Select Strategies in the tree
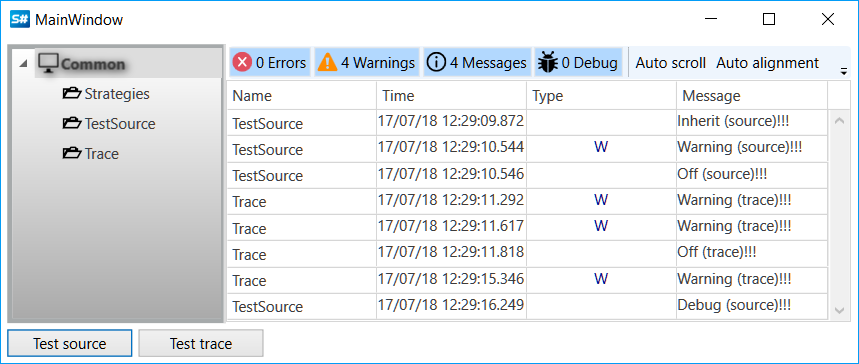 pyautogui.click(x=117, y=94)
